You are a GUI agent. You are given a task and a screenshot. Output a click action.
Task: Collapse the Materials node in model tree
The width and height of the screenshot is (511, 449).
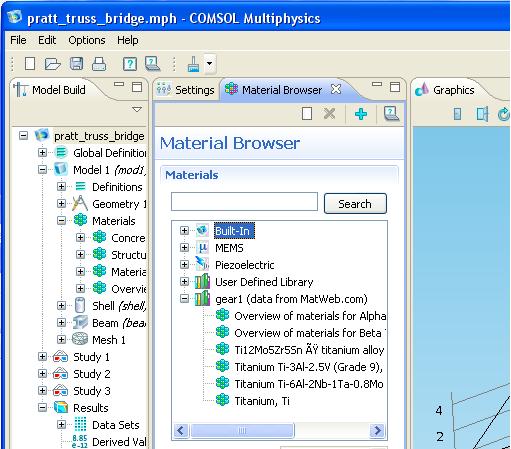pos(61,220)
